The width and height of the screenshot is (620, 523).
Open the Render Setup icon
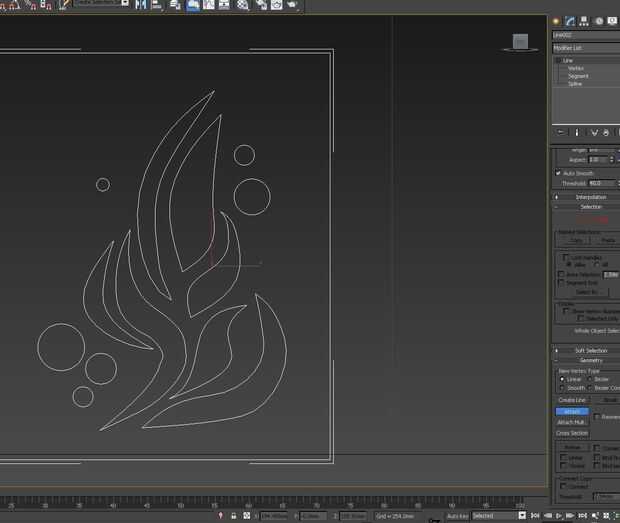click(x=261, y=4)
